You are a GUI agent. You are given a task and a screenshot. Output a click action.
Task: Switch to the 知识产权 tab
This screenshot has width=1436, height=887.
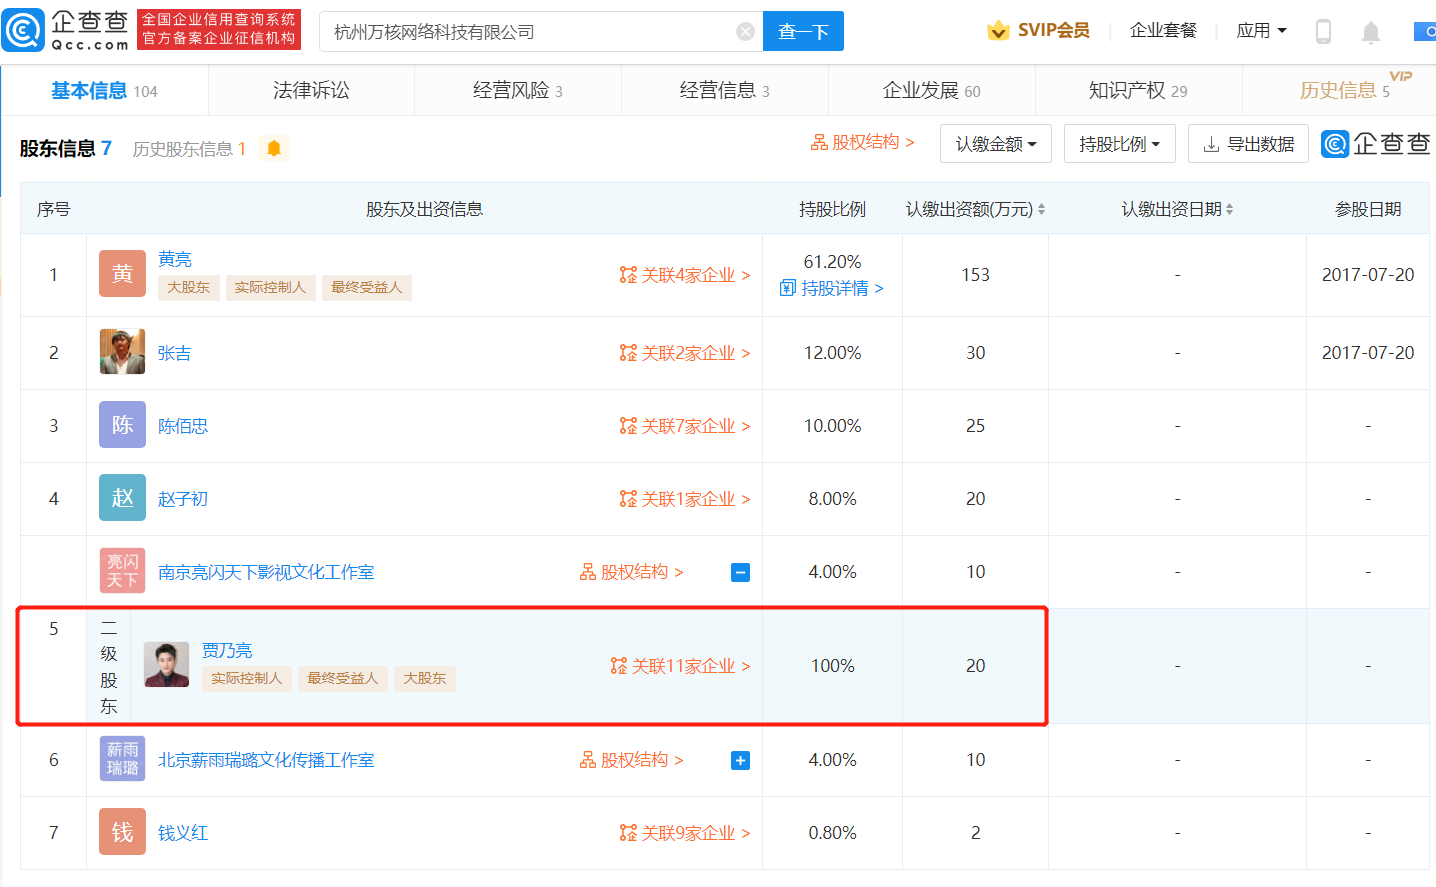1137,91
